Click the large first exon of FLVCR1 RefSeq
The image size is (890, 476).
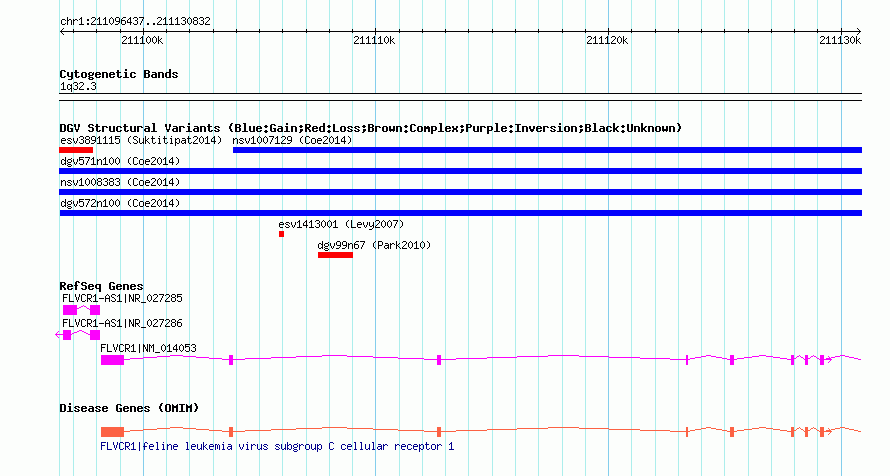pyautogui.click(x=112, y=360)
